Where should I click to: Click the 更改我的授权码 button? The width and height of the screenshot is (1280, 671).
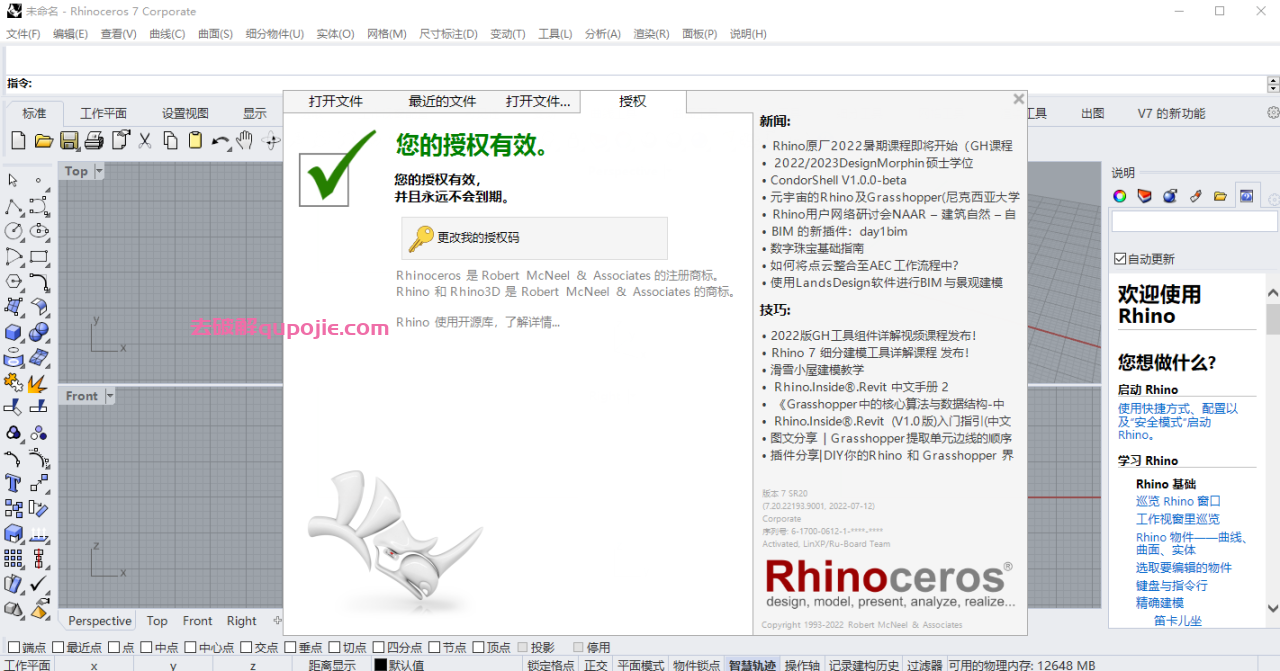point(534,238)
